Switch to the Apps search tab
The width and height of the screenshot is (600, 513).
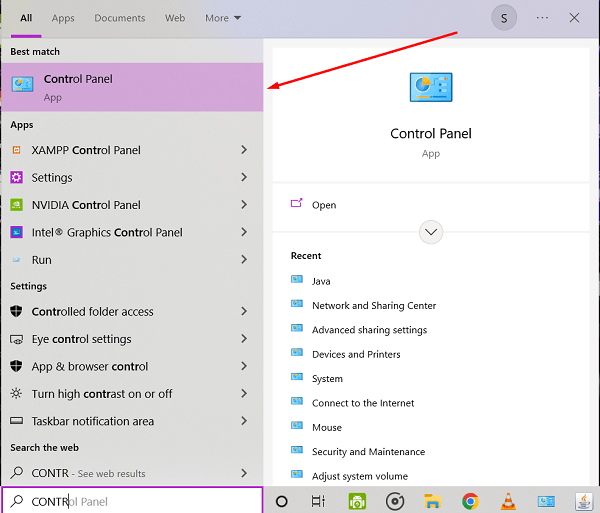point(63,18)
